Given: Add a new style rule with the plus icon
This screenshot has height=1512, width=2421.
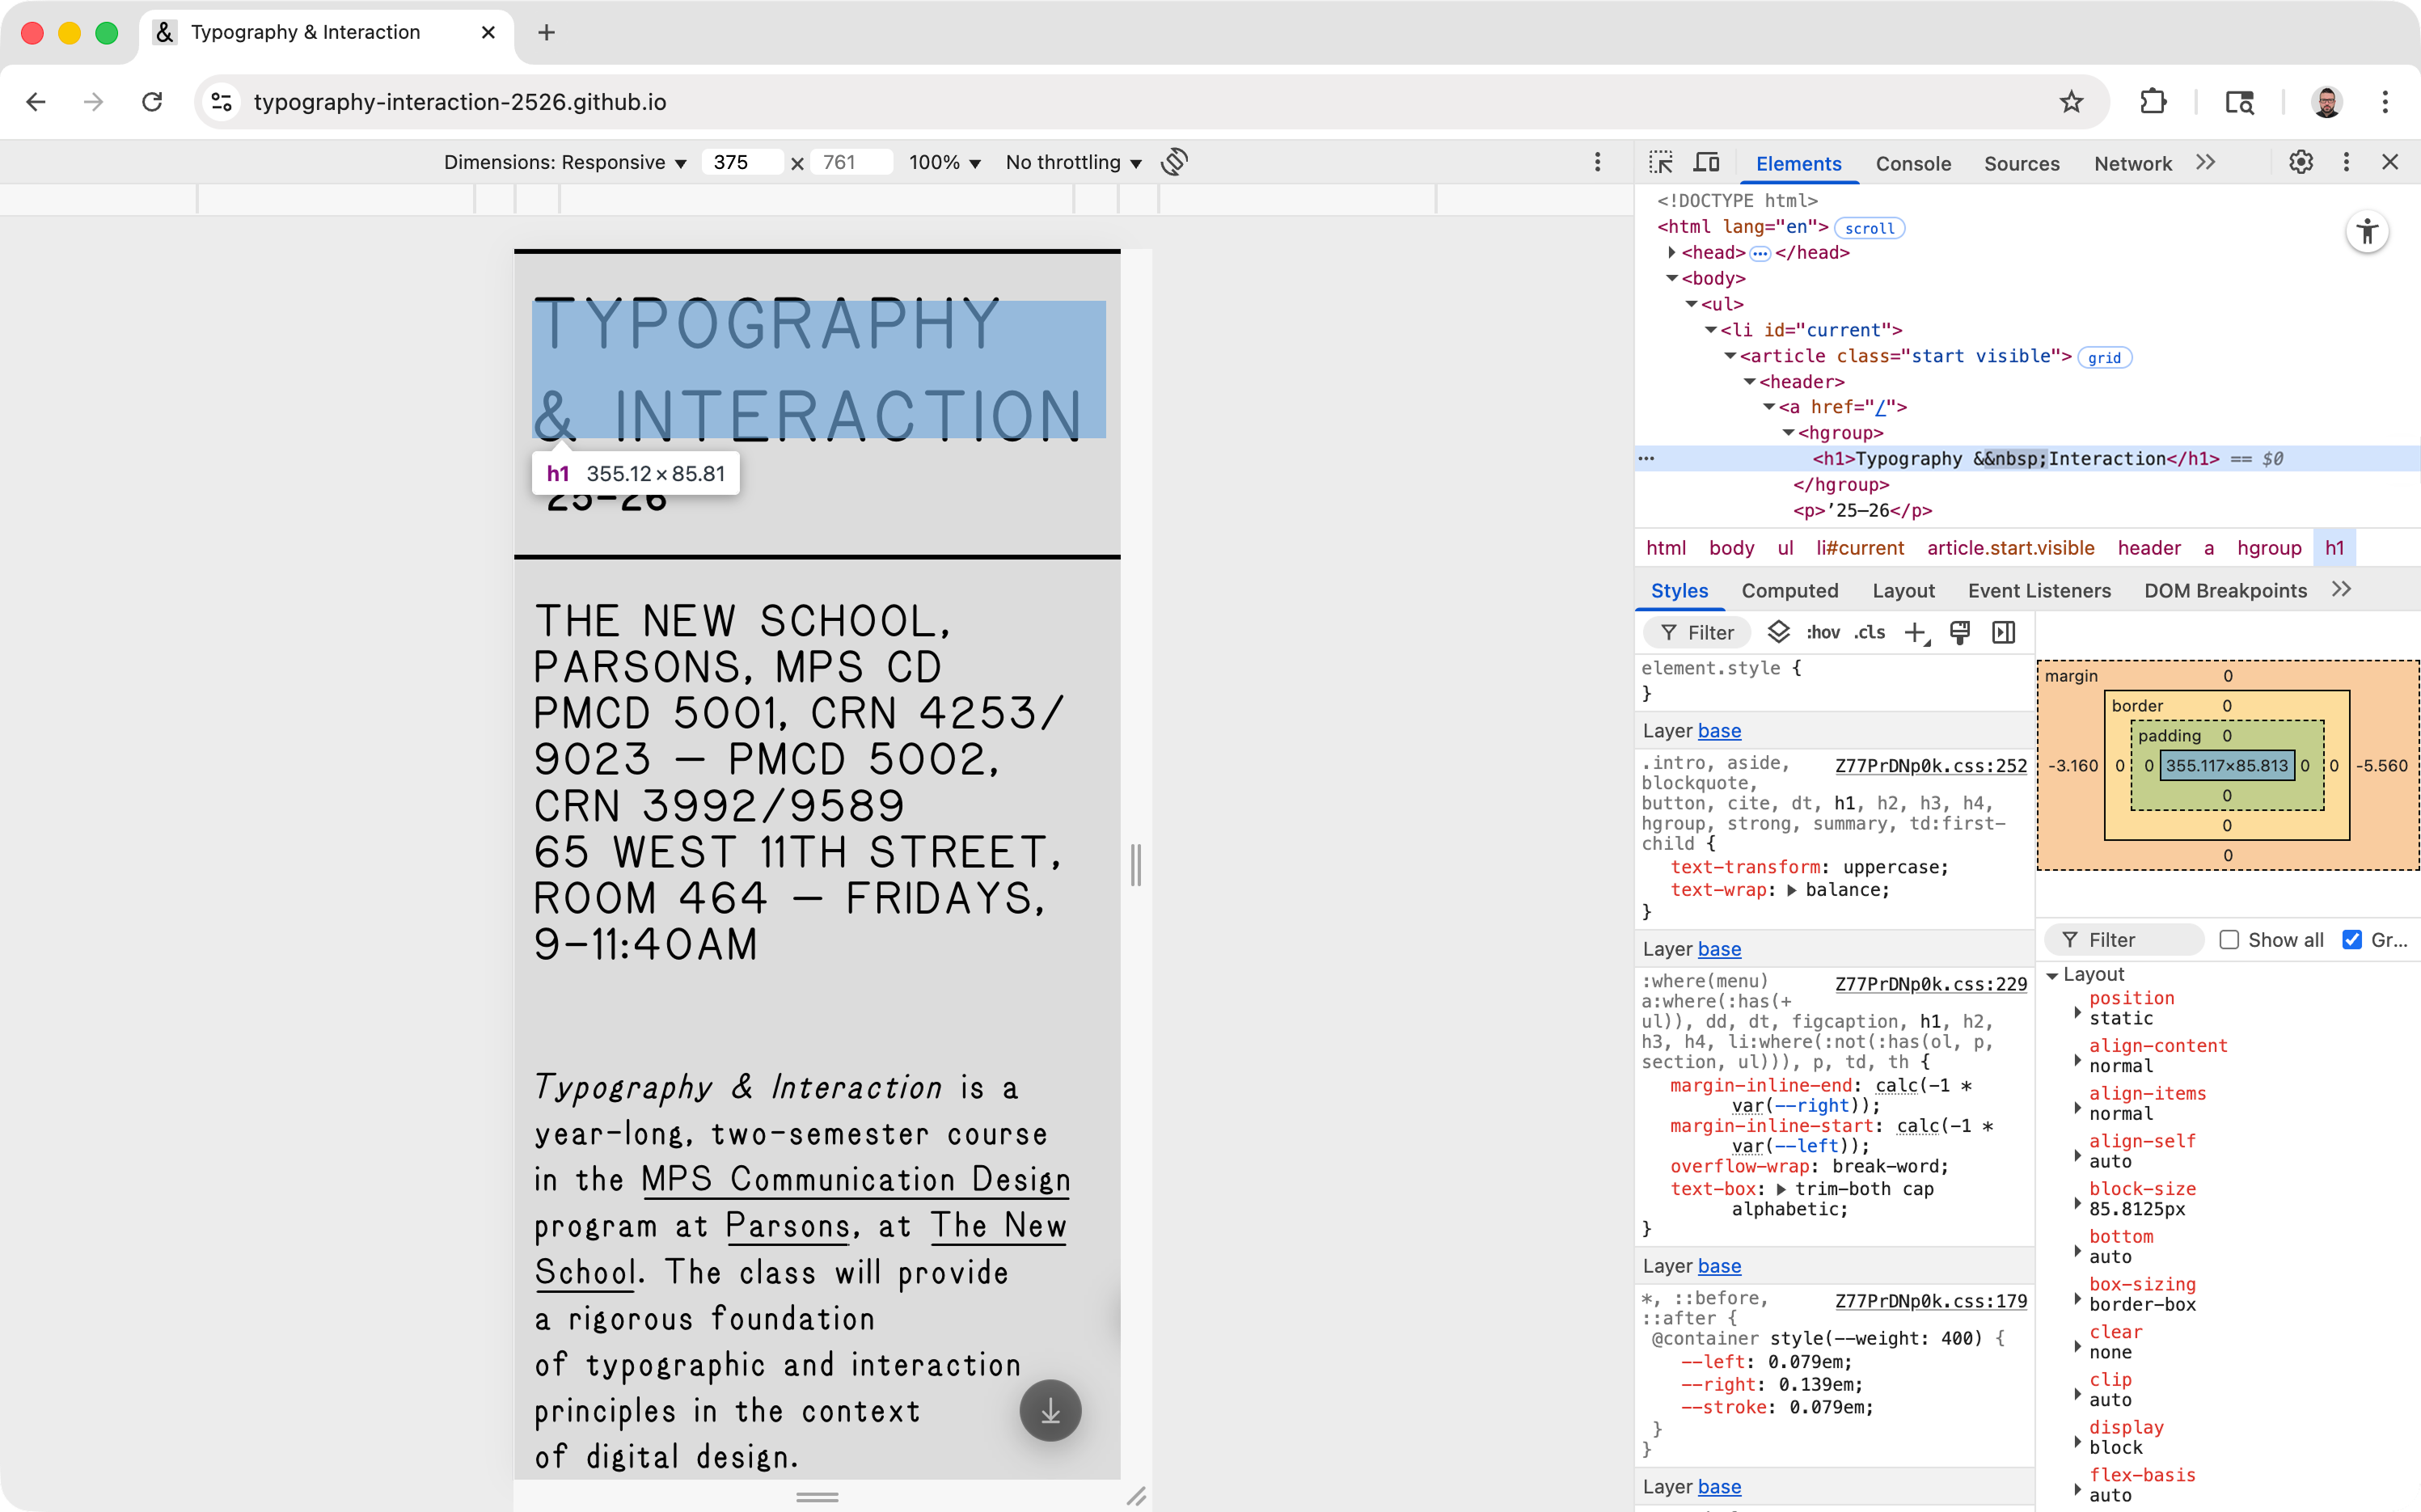Looking at the screenshot, I should coord(1915,632).
